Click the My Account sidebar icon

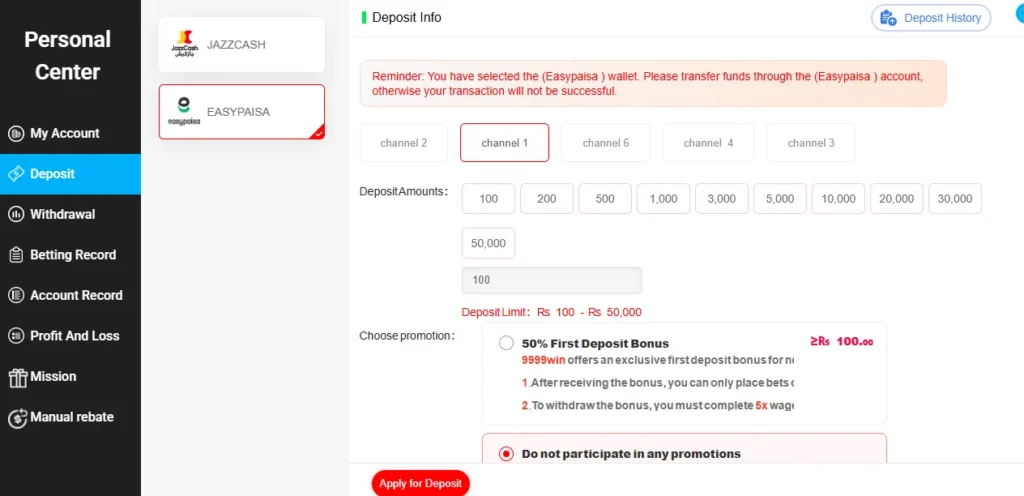pos(16,134)
